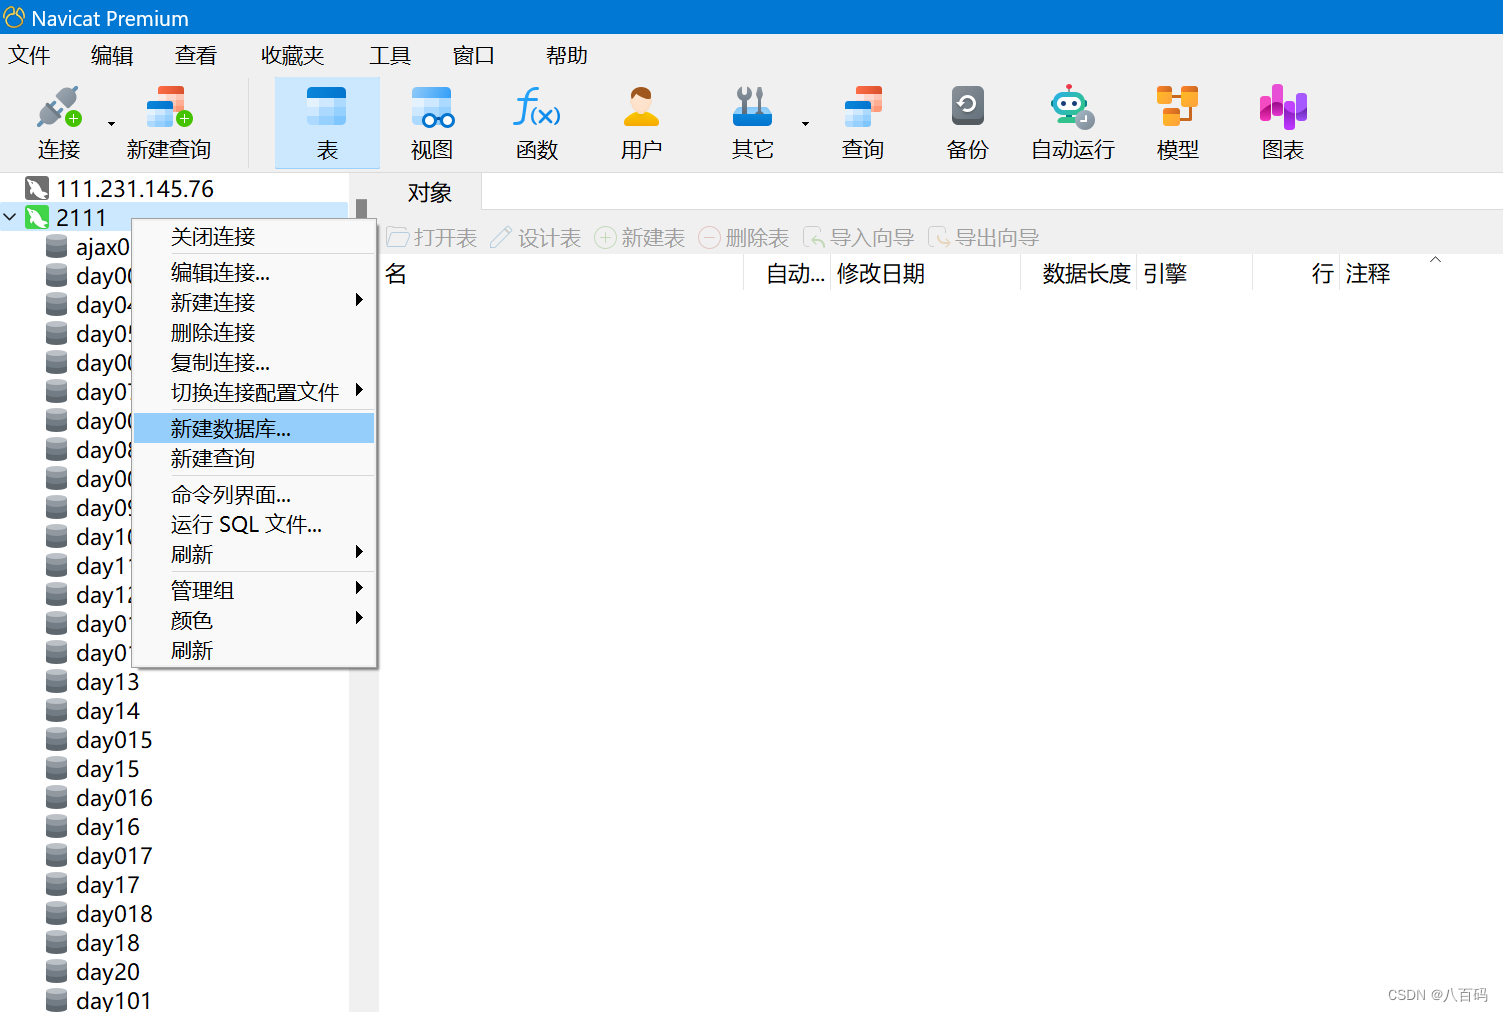The width and height of the screenshot is (1503, 1012).
Task: Click the 设计表 button
Action: coord(536,237)
